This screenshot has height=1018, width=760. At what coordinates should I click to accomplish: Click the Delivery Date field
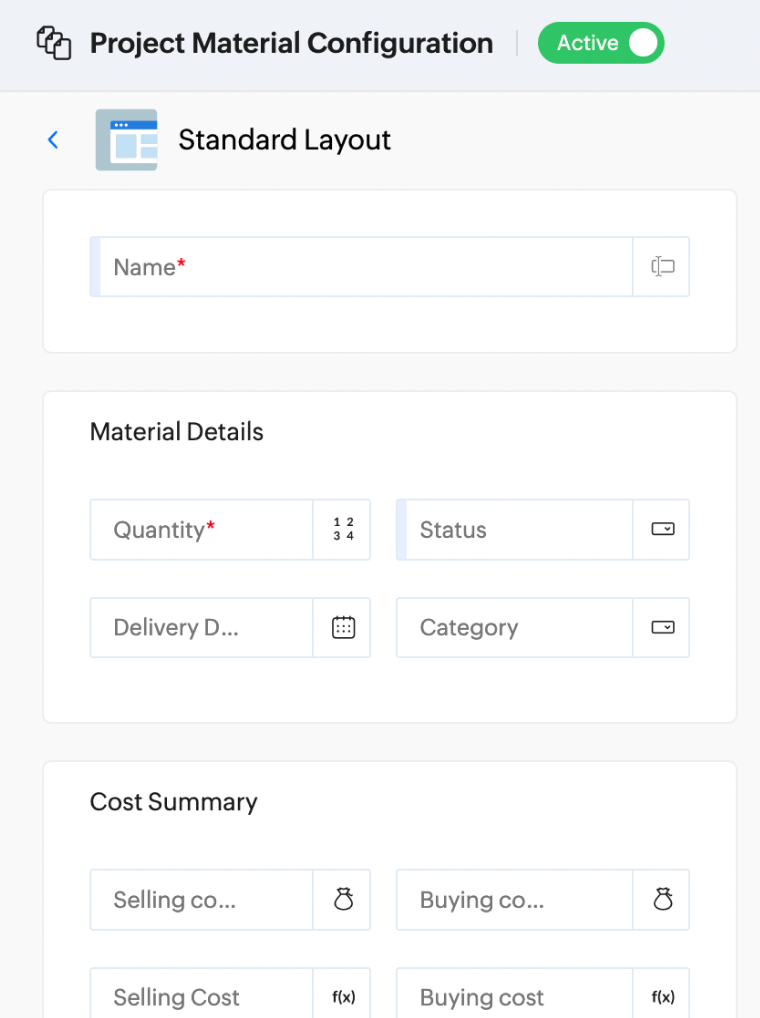tap(200, 627)
